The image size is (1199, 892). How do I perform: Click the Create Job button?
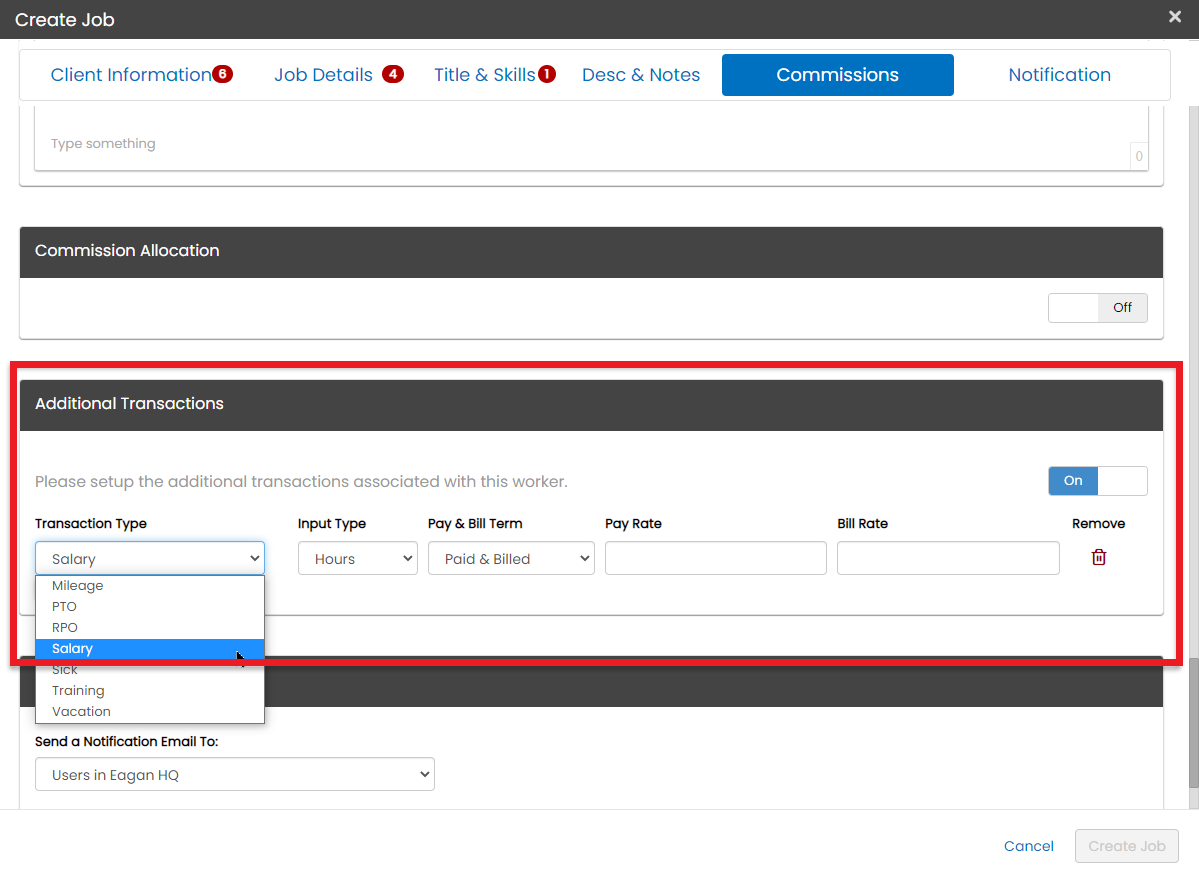(x=1126, y=846)
